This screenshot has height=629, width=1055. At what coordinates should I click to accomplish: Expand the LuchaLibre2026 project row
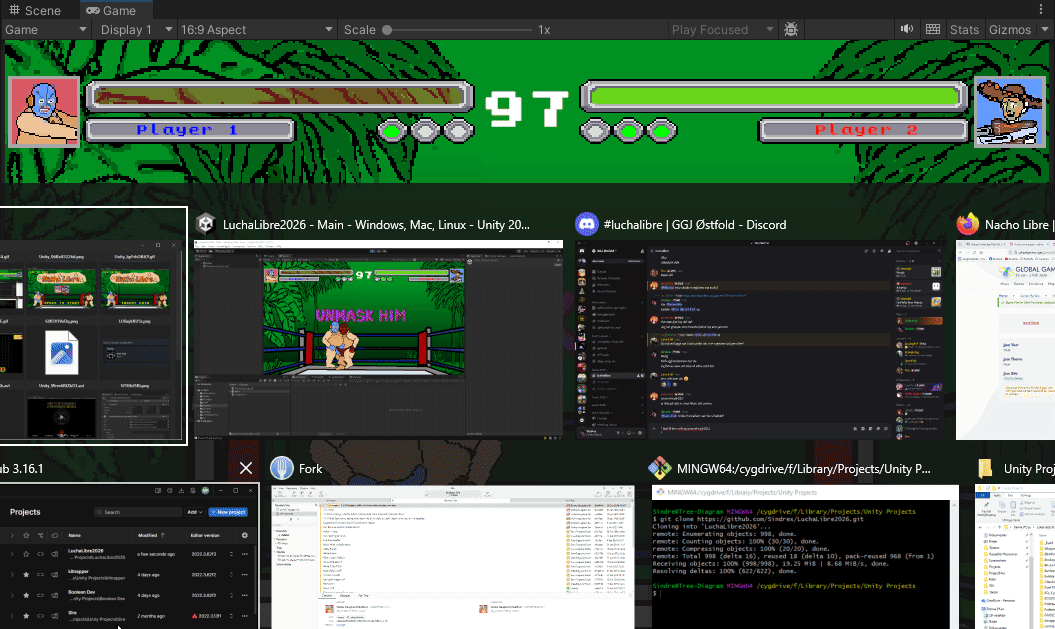pyautogui.click(x=11, y=554)
